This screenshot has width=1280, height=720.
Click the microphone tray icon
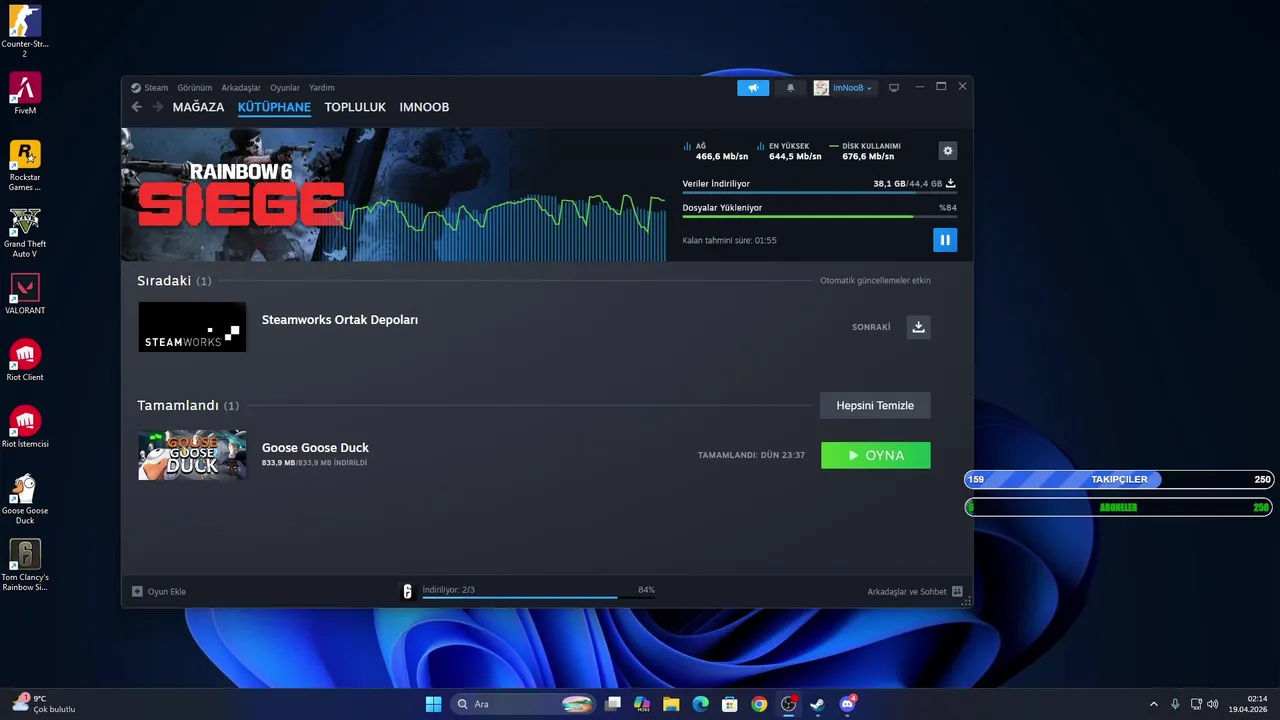(x=1175, y=704)
